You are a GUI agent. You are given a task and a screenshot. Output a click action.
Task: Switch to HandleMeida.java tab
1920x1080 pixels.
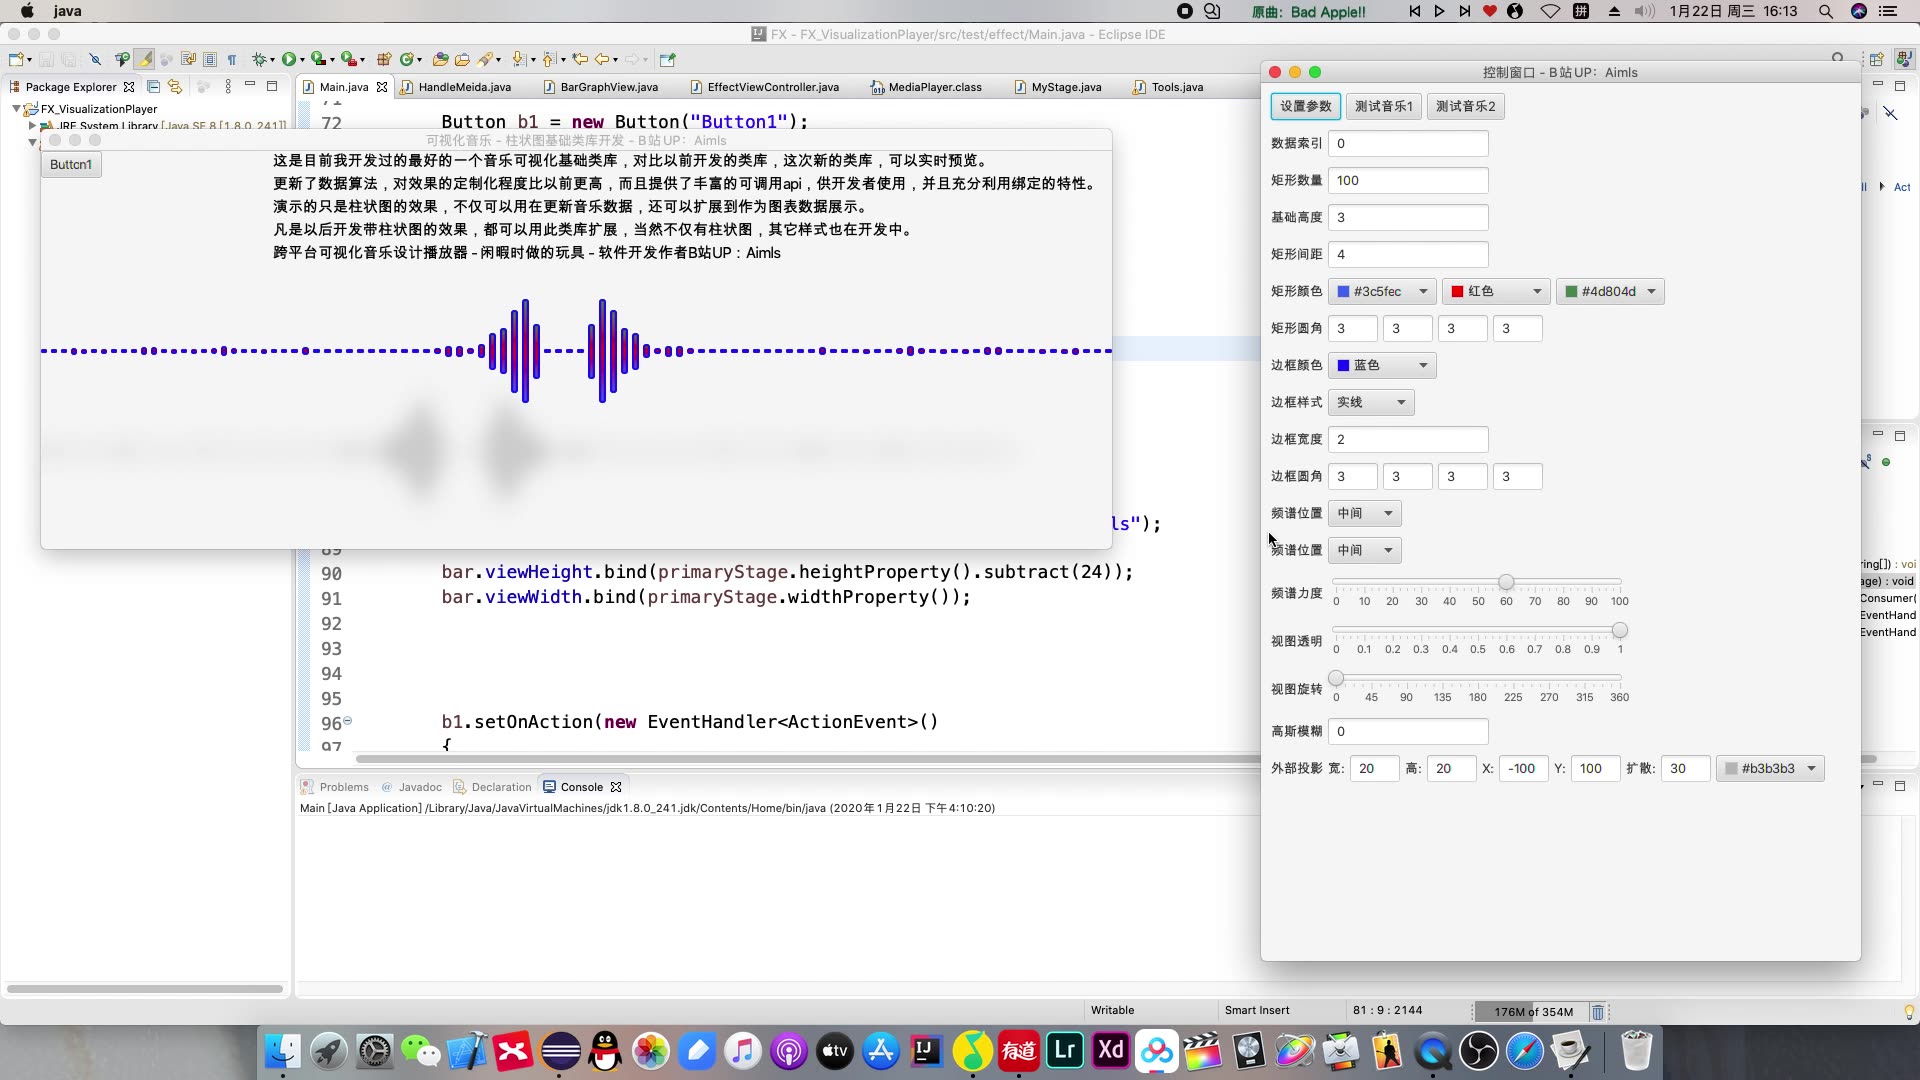(x=463, y=87)
